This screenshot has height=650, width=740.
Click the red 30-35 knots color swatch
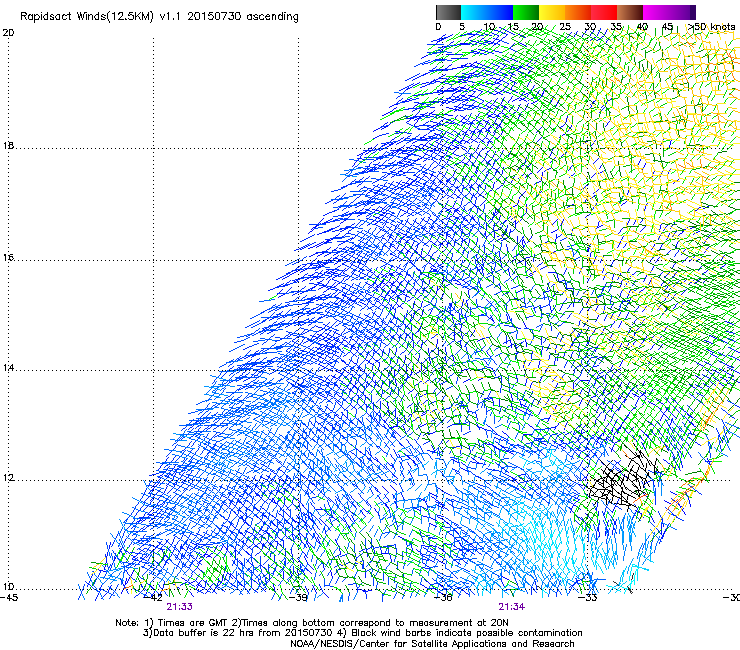(x=604, y=12)
